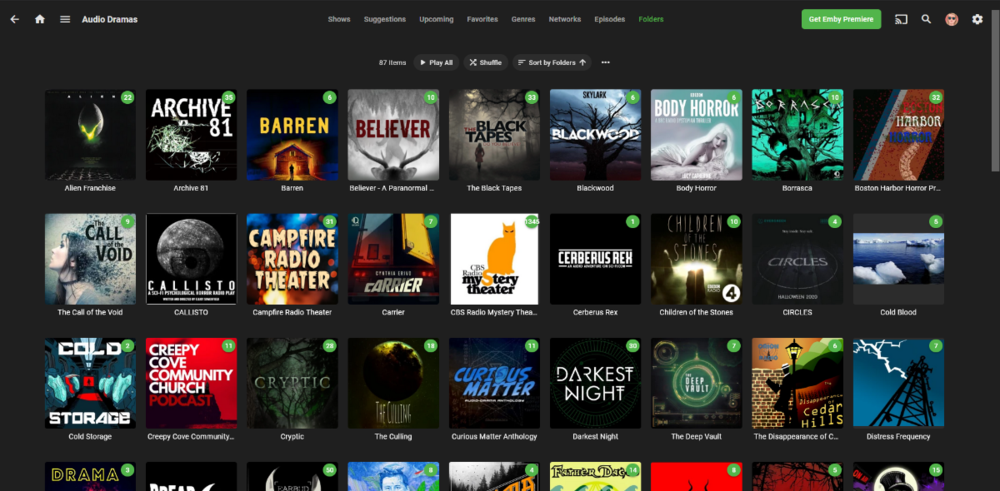Screen dimensions: 1000x491
Task: Switch to the Shows tab
Action: [x=339, y=19]
